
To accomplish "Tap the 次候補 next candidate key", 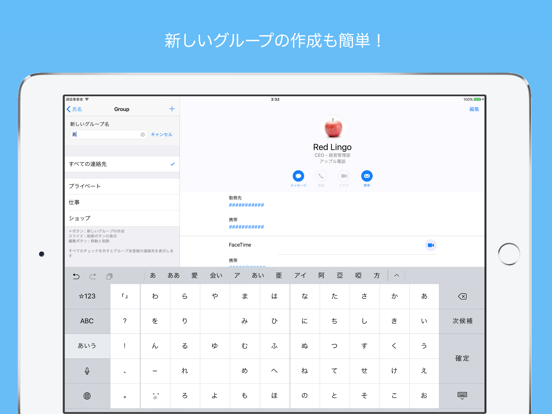I will (x=462, y=321).
